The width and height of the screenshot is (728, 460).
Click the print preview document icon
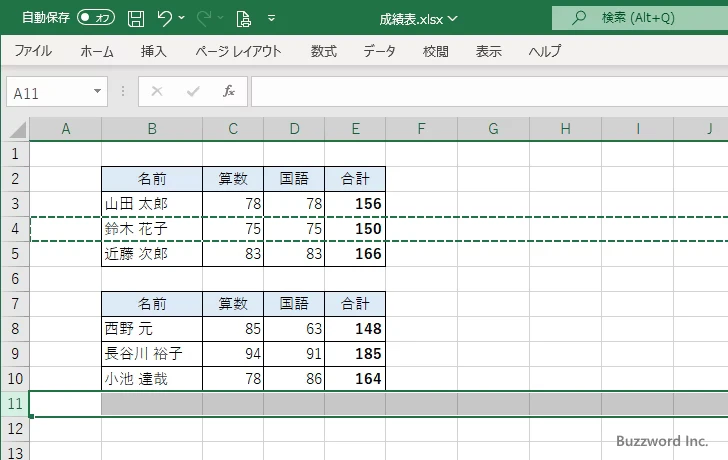coord(243,19)
